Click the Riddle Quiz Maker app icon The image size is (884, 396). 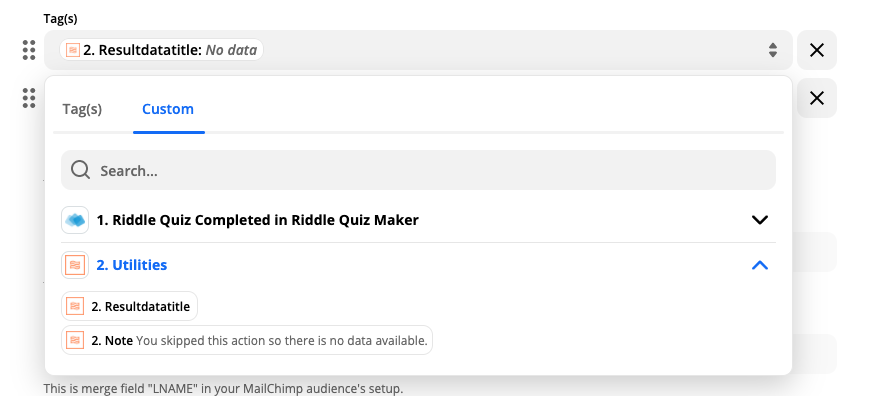(x=75, y=220)
